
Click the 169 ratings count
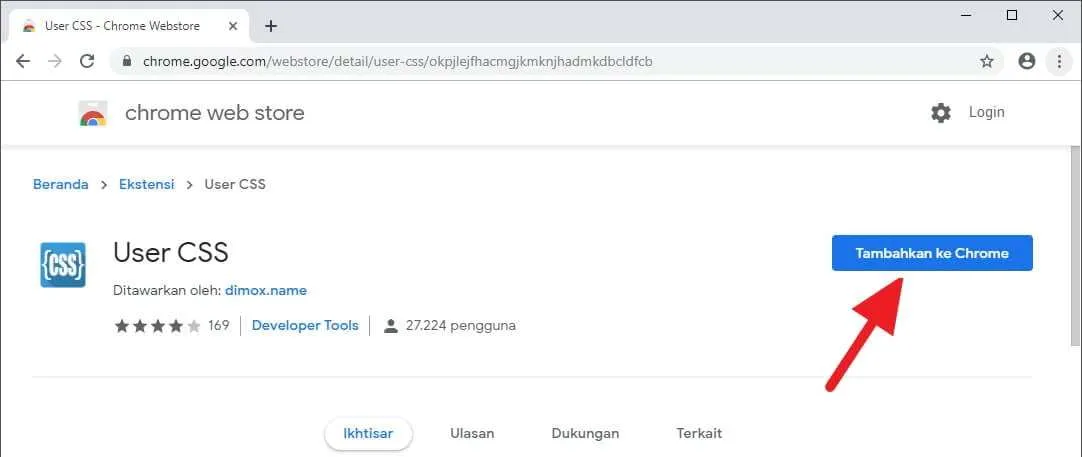pos(218,325)
